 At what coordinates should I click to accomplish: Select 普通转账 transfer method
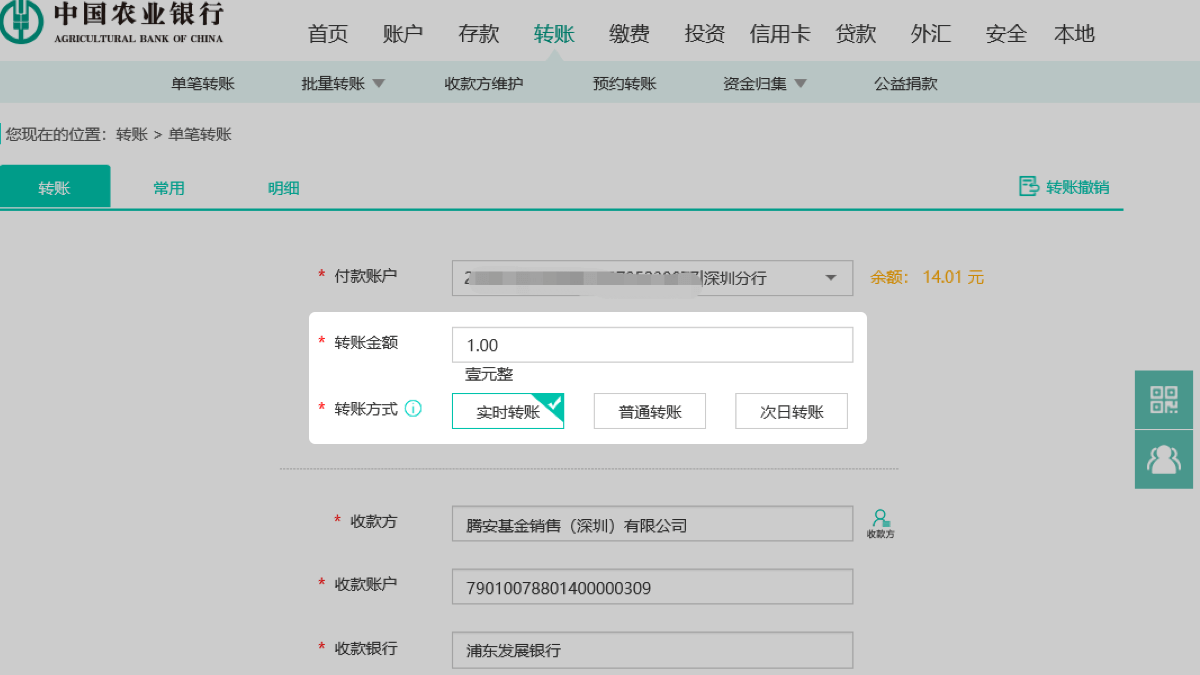click(650, 411)
